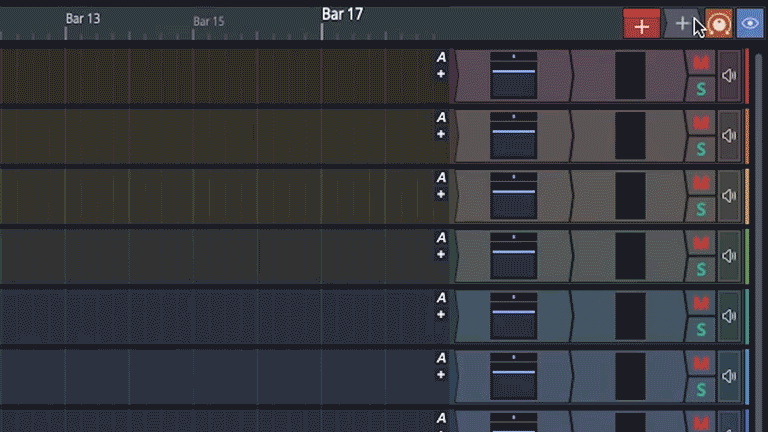768x432 pixels.
Task: Solo the fourth (green) track
Action: tap(701, 269)
